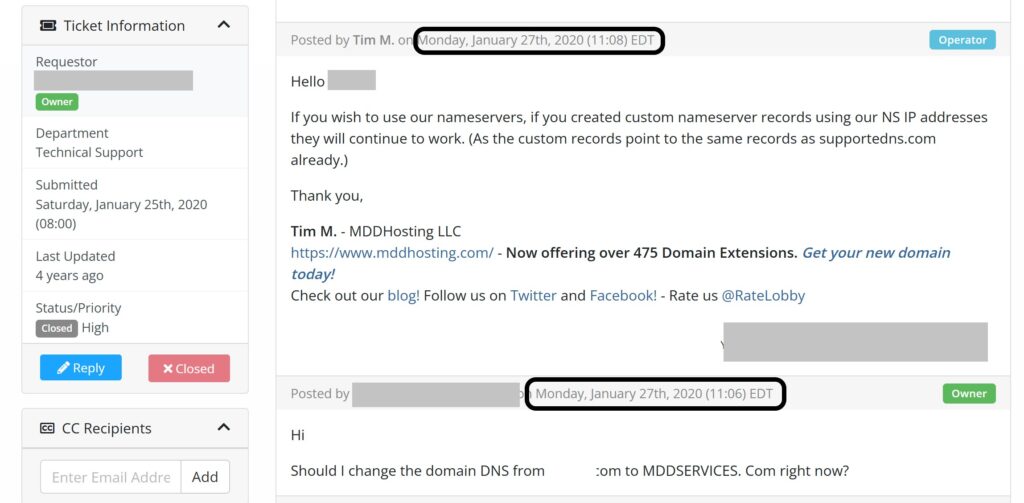This screenshot has height=503, width=1024.
Task: Click the blue Operator badge
Action: pos(962,40)
